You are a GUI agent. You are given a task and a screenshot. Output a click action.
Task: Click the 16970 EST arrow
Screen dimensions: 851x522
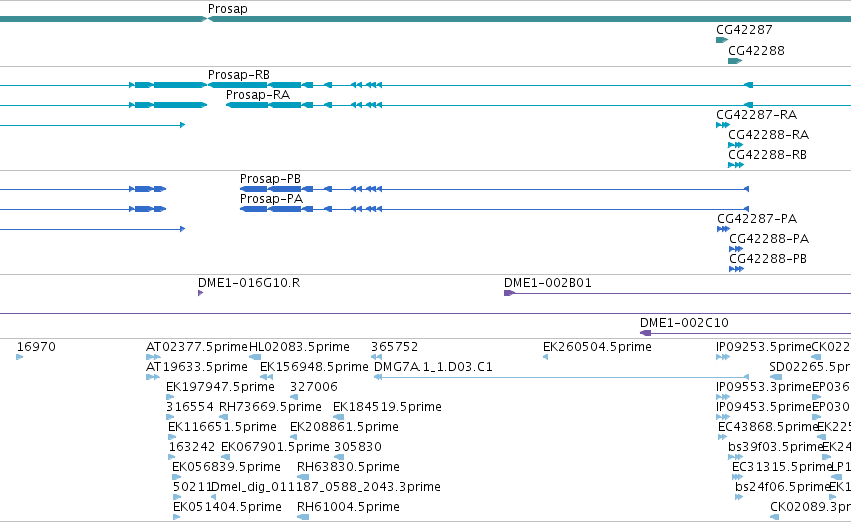click(20, 357)
